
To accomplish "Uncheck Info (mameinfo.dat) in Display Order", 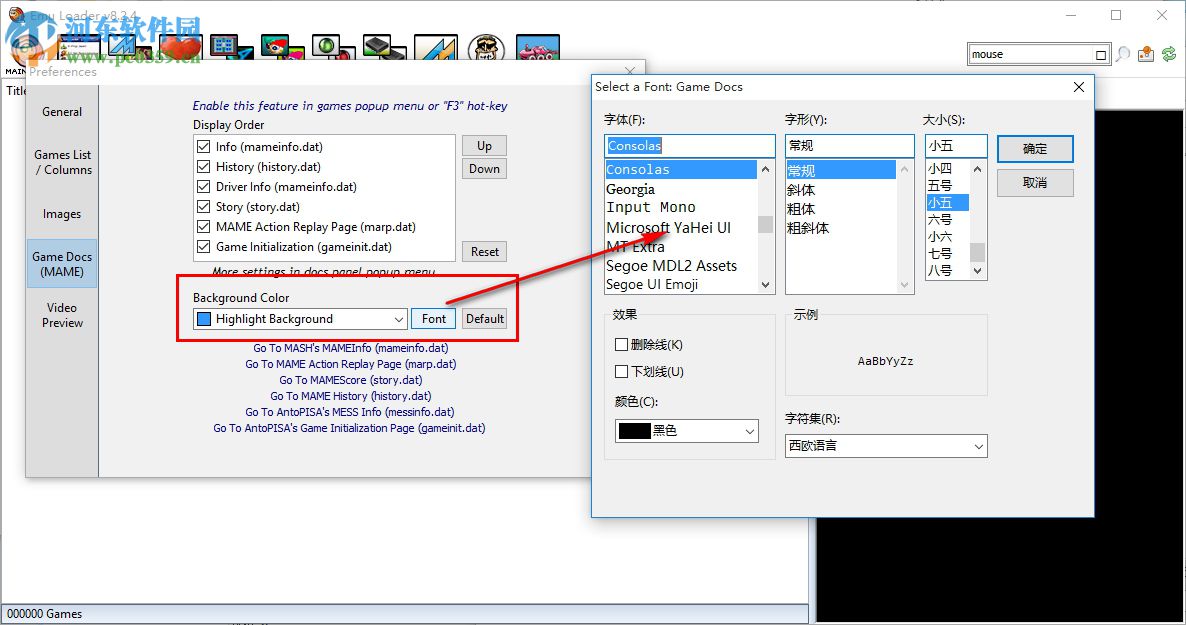I will pos(203,146).
